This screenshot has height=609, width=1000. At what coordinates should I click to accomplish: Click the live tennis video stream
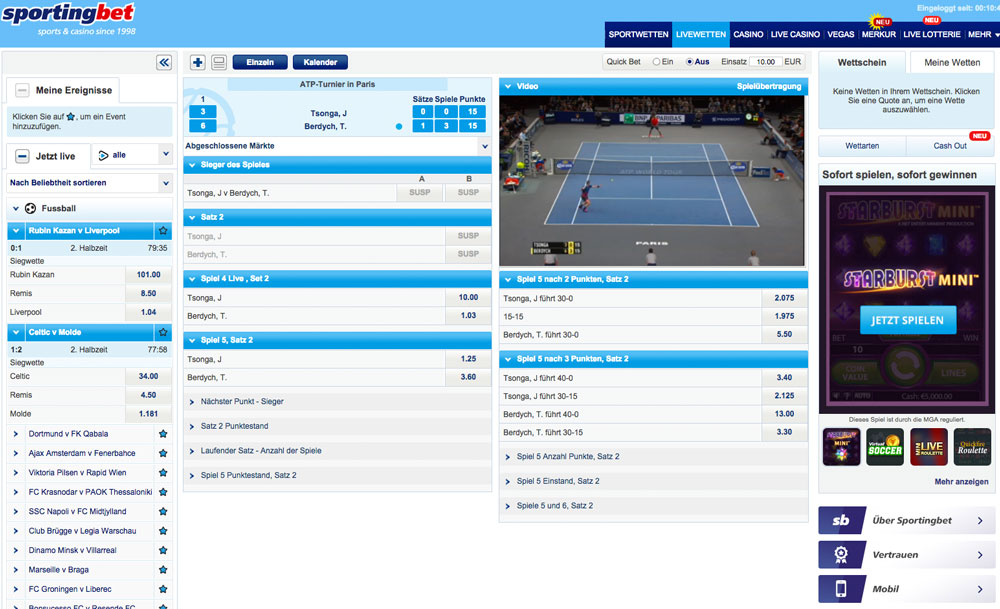coord(652,180)
